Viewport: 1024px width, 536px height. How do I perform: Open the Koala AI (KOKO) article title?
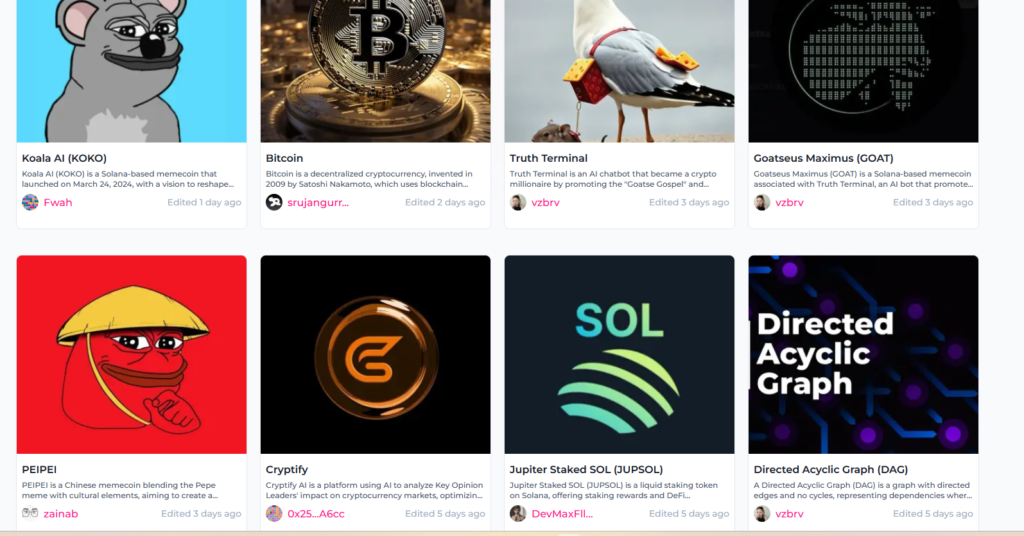pyautogui.click(x=64, y=158)
